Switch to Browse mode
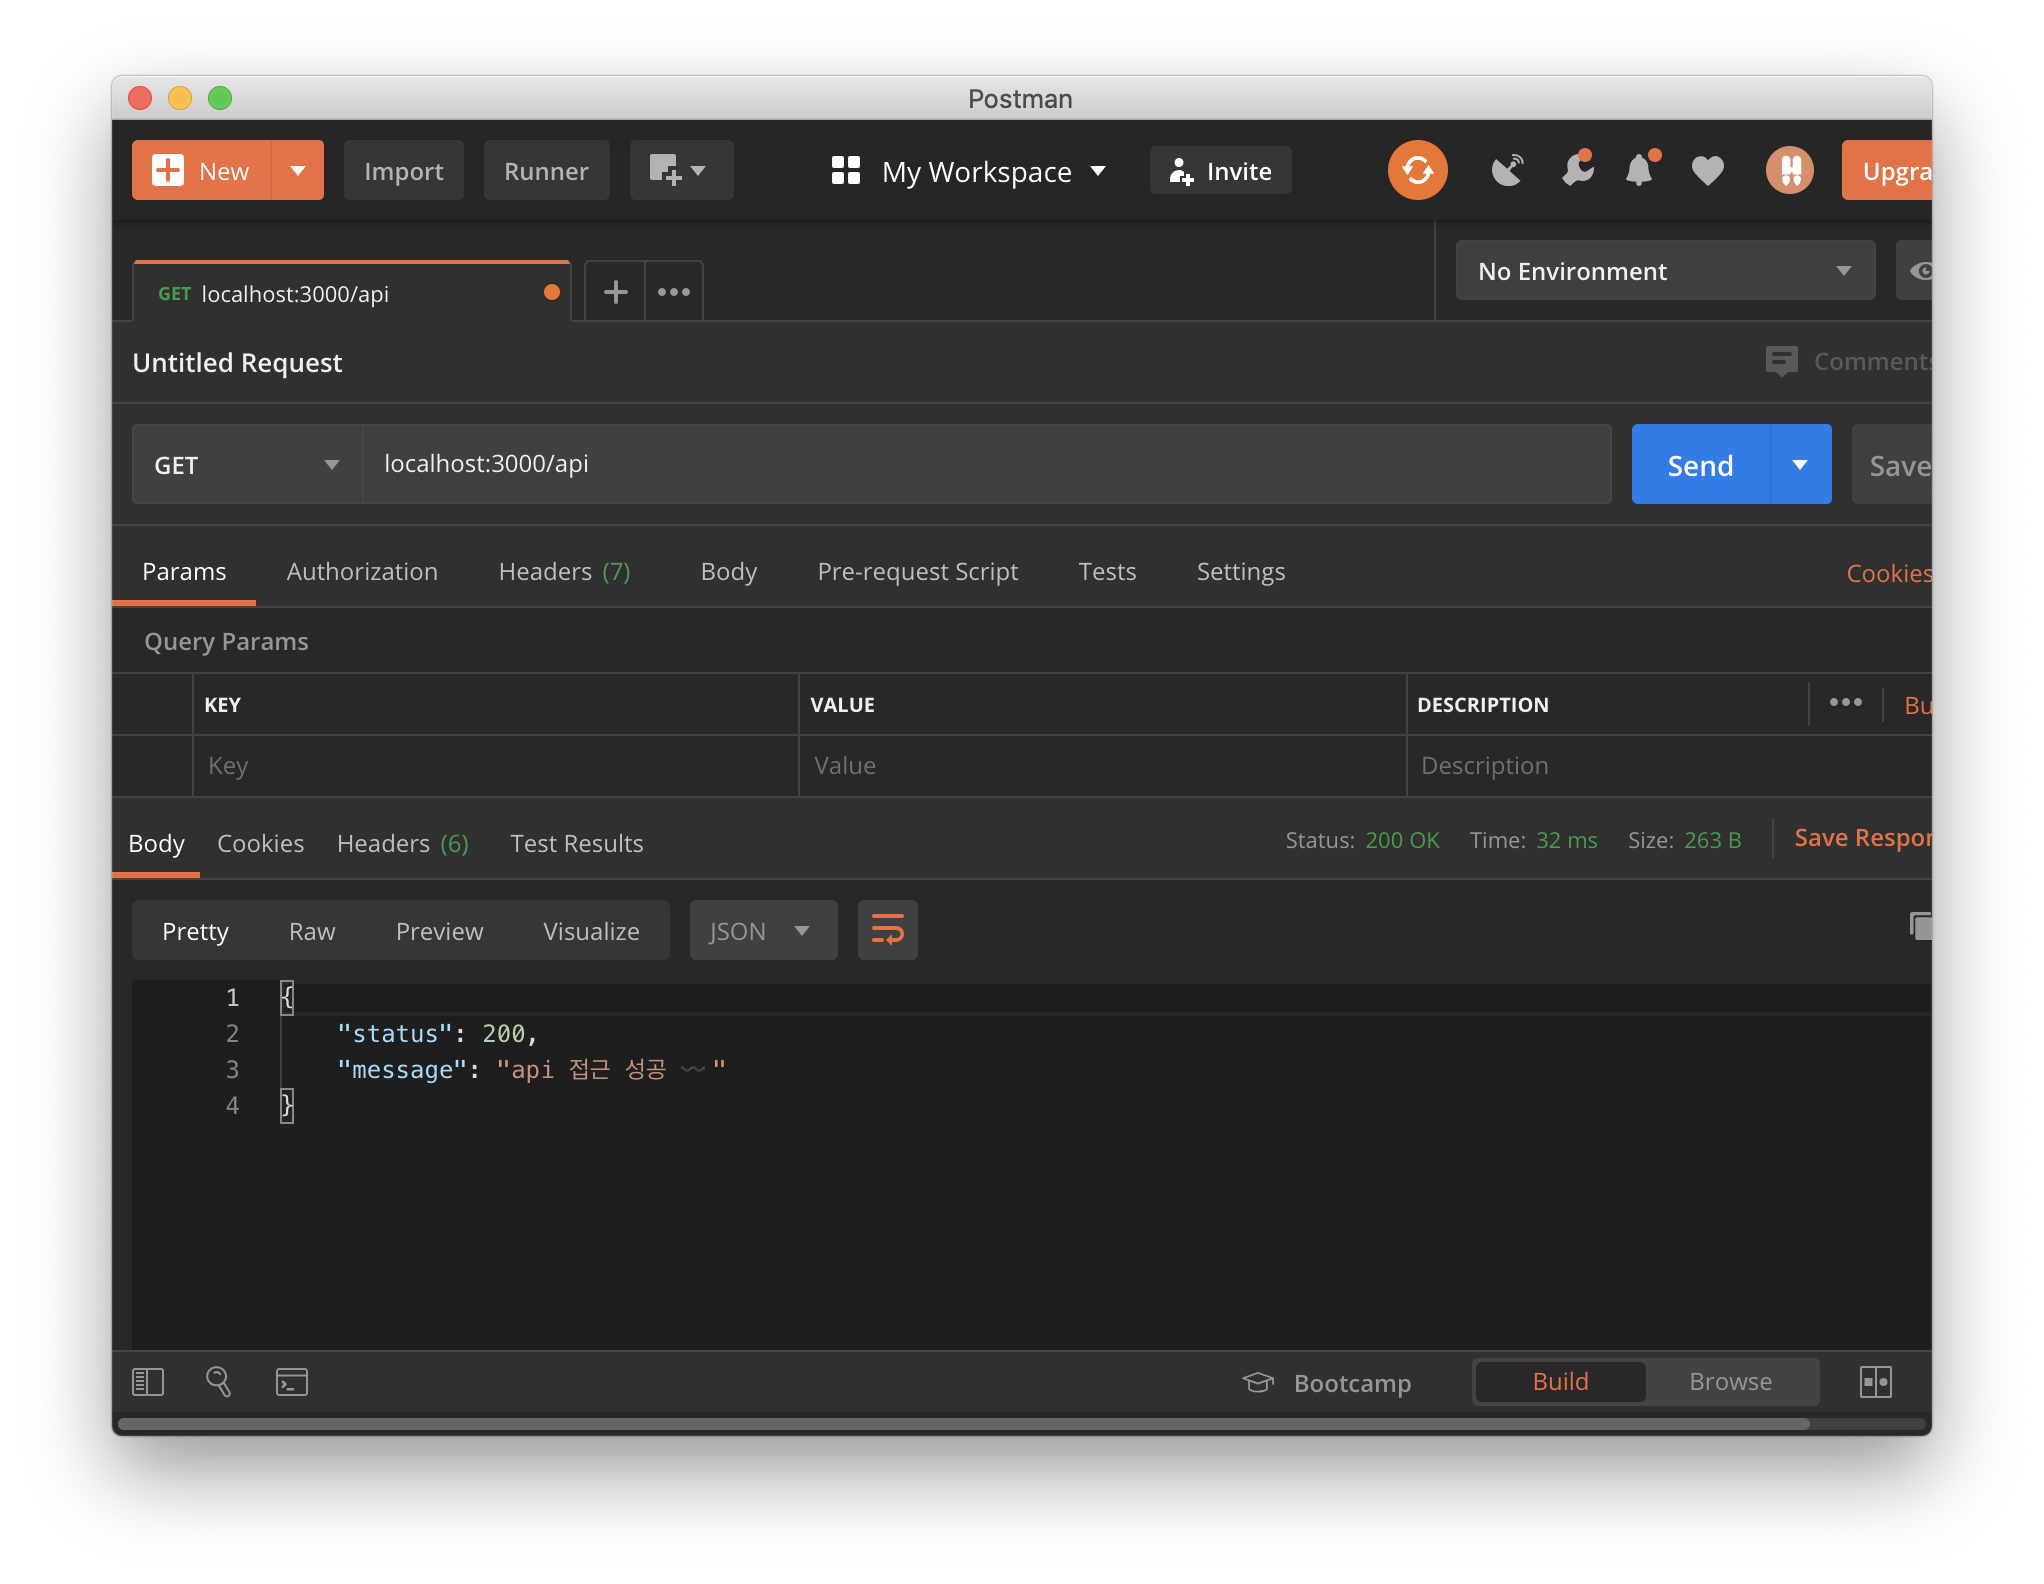 pos(1730,1382)
